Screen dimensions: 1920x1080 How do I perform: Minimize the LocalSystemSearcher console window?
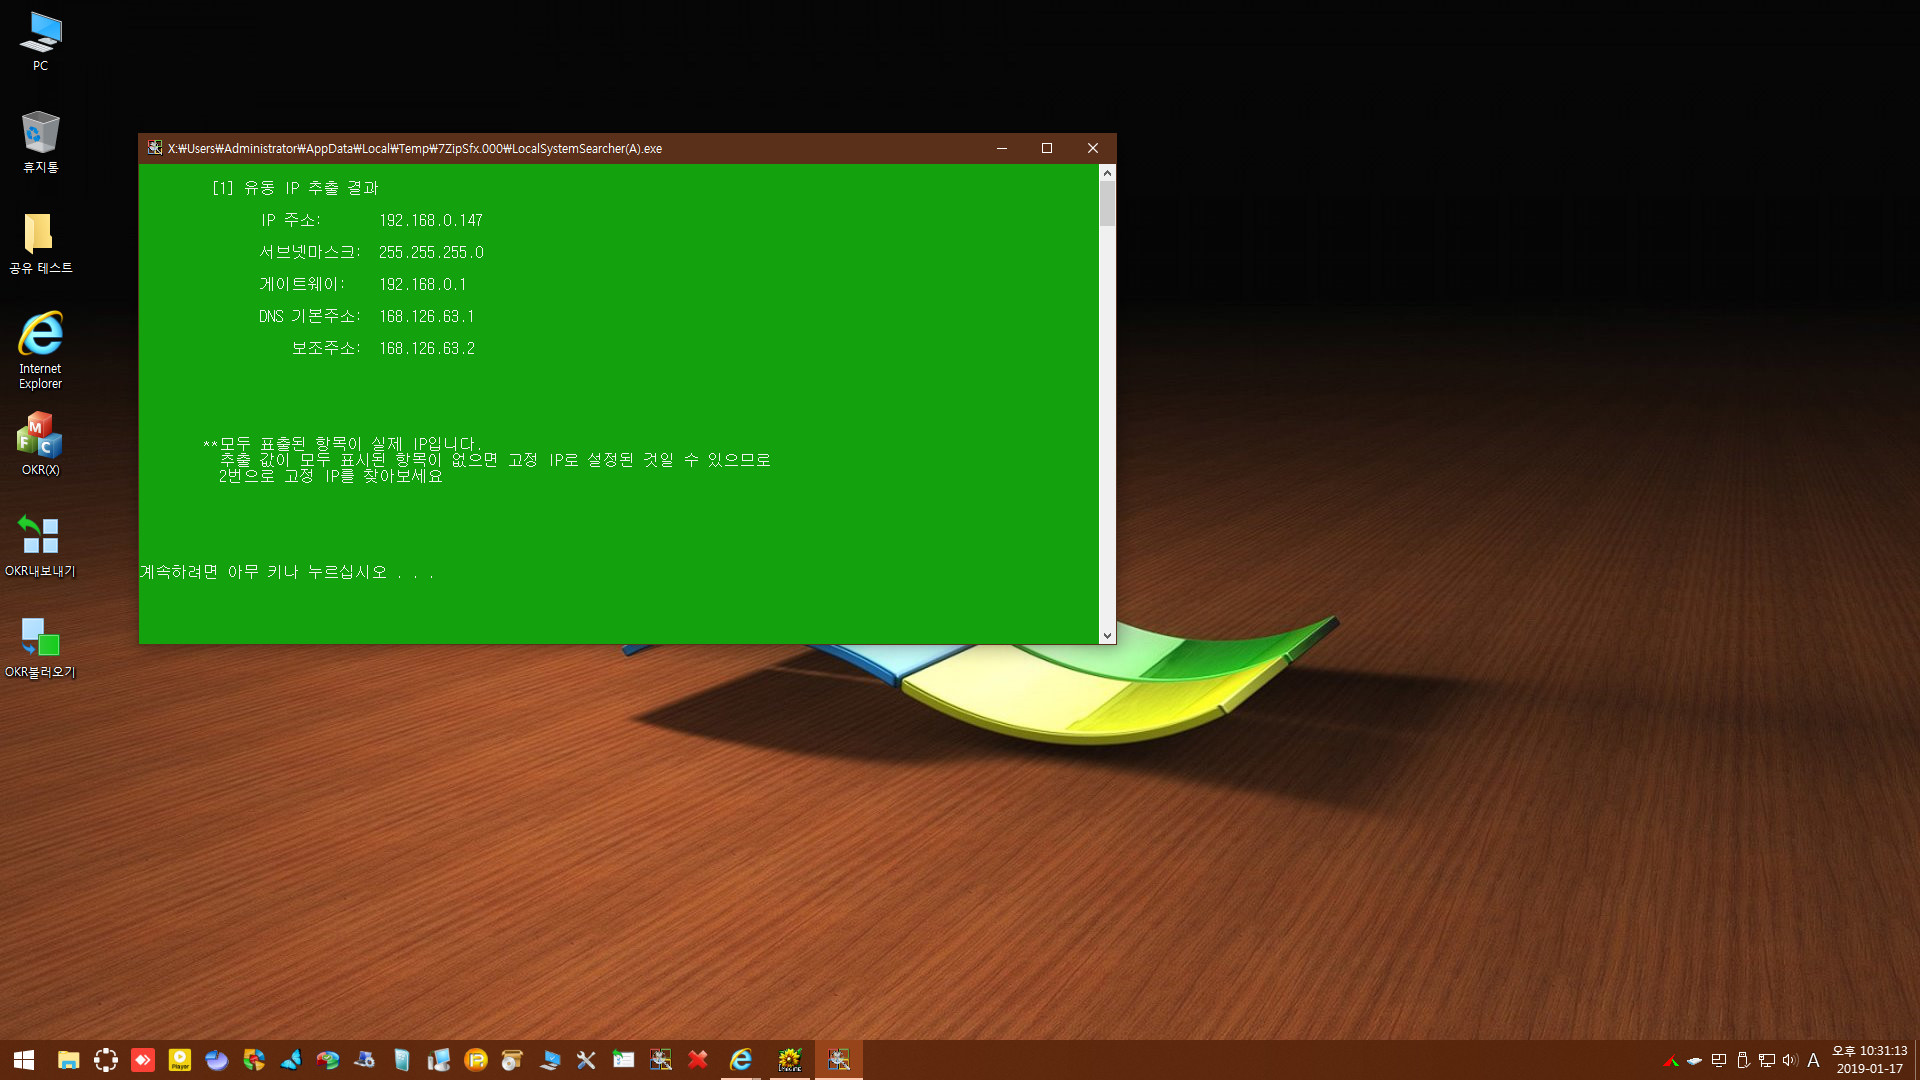[x=1001, y=148]
